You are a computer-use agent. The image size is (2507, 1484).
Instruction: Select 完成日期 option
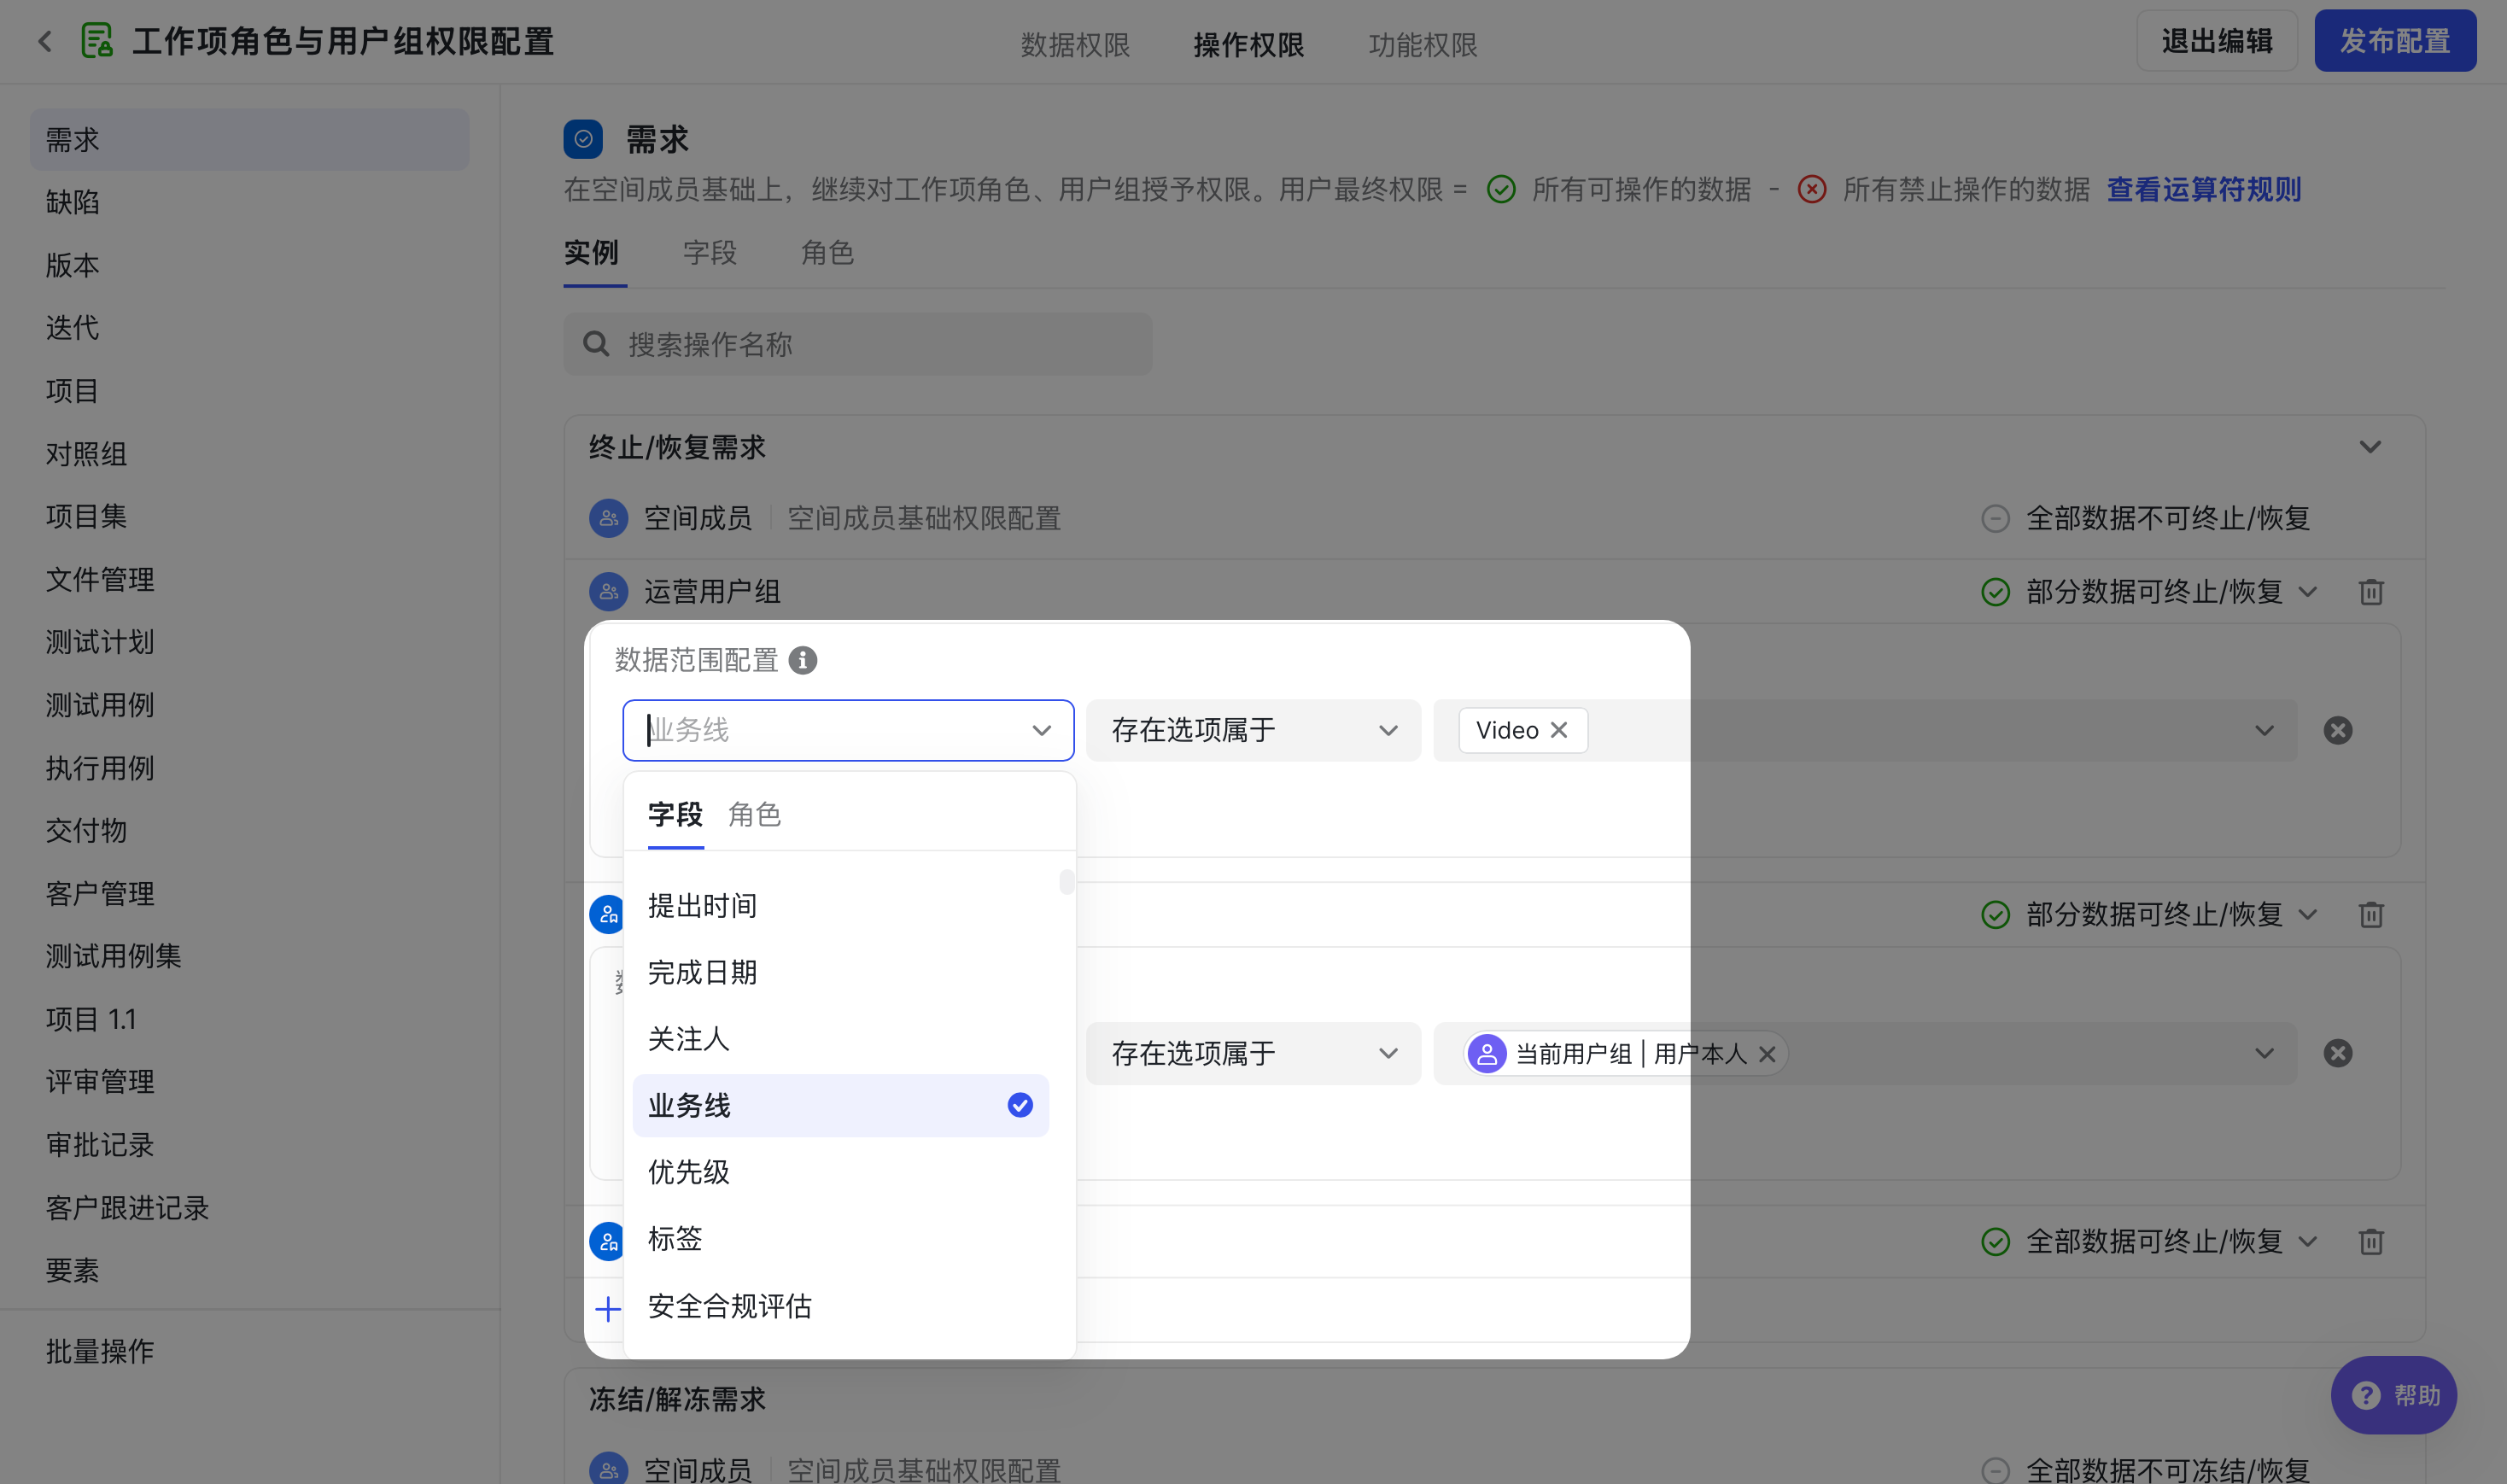point(840,972)
